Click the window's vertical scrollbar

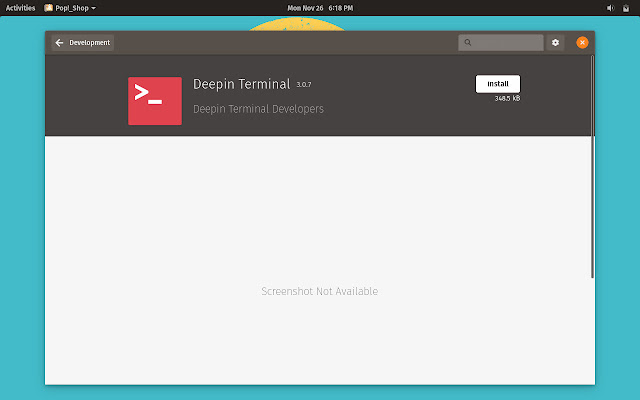(592, 167)
